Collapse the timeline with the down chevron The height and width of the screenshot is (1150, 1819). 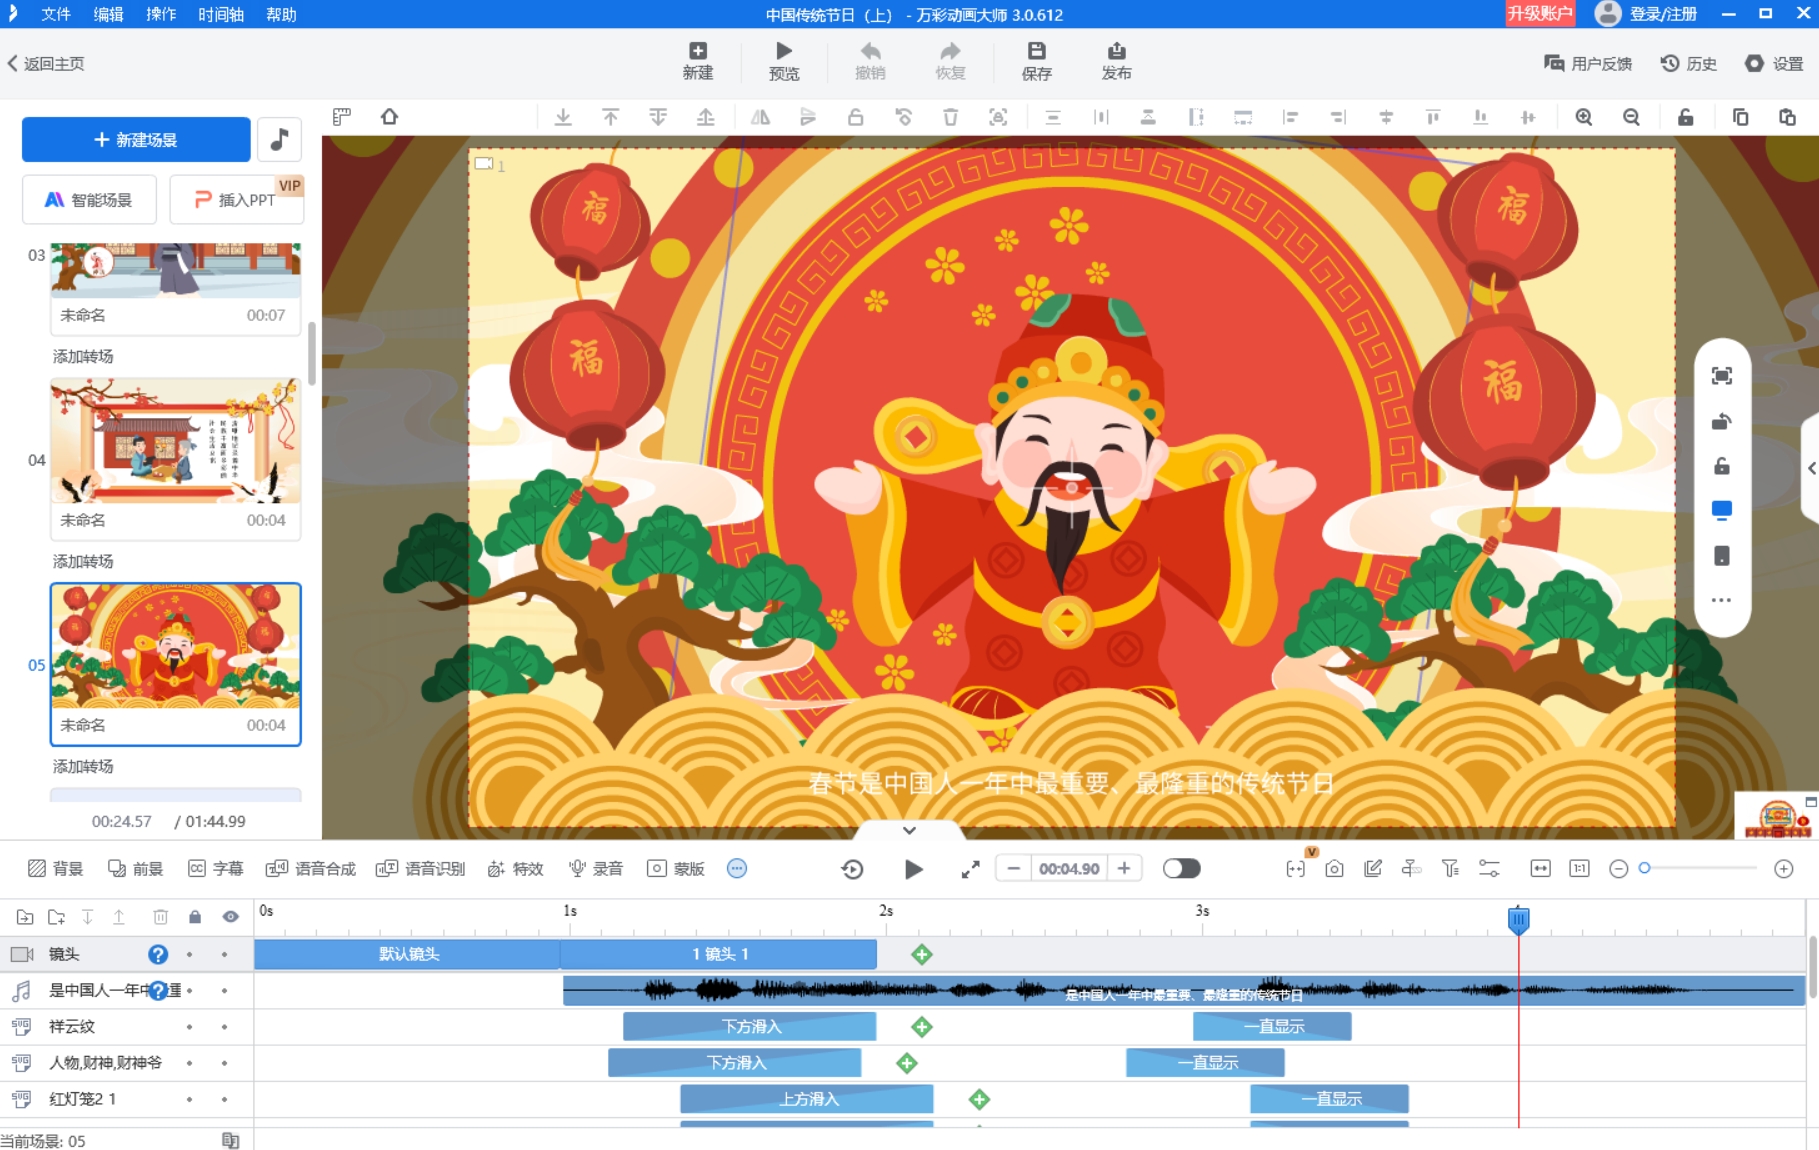pos(909,830)
